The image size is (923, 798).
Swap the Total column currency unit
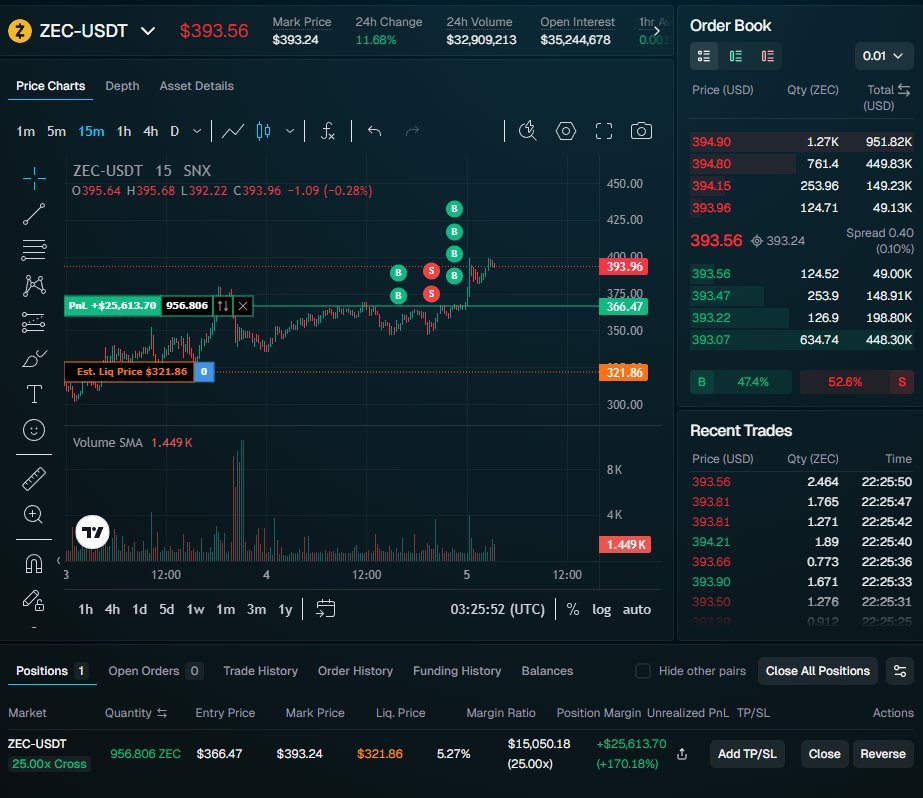(x=904, y=90)
